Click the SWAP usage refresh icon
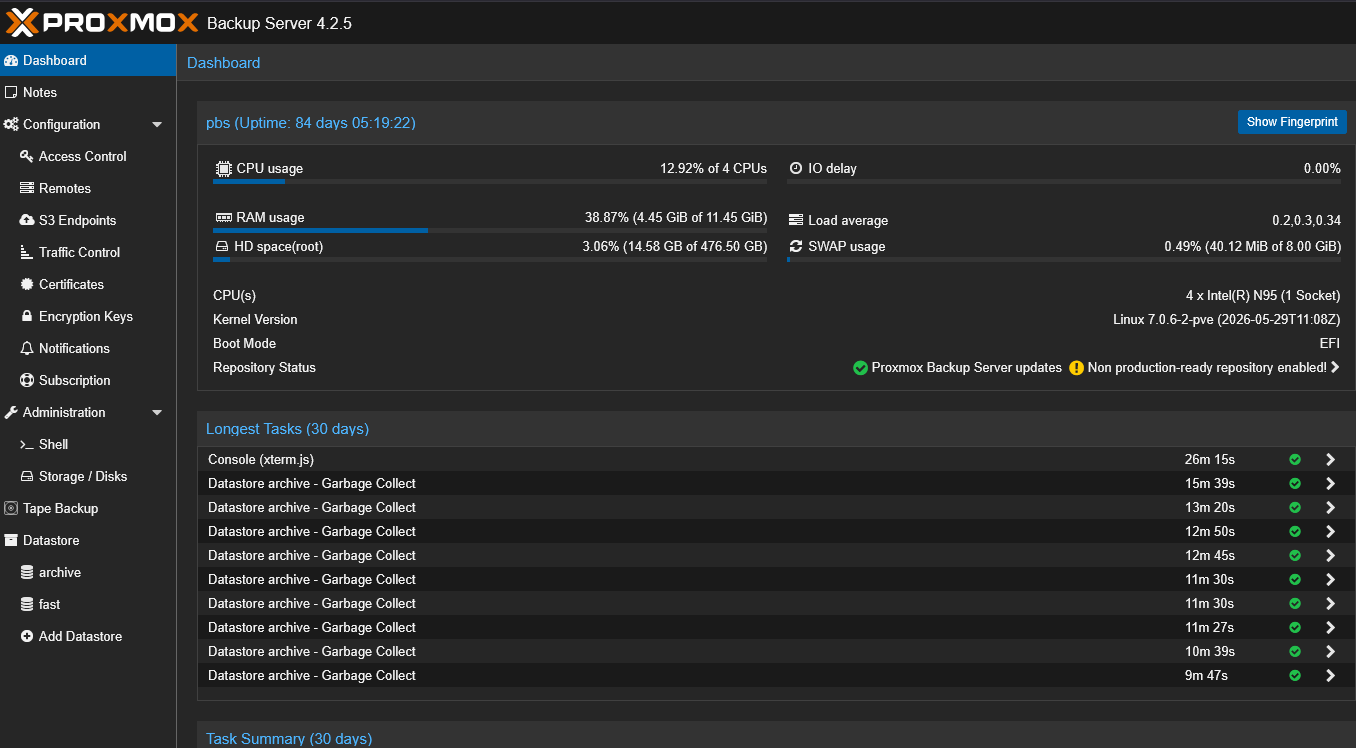 796,246
